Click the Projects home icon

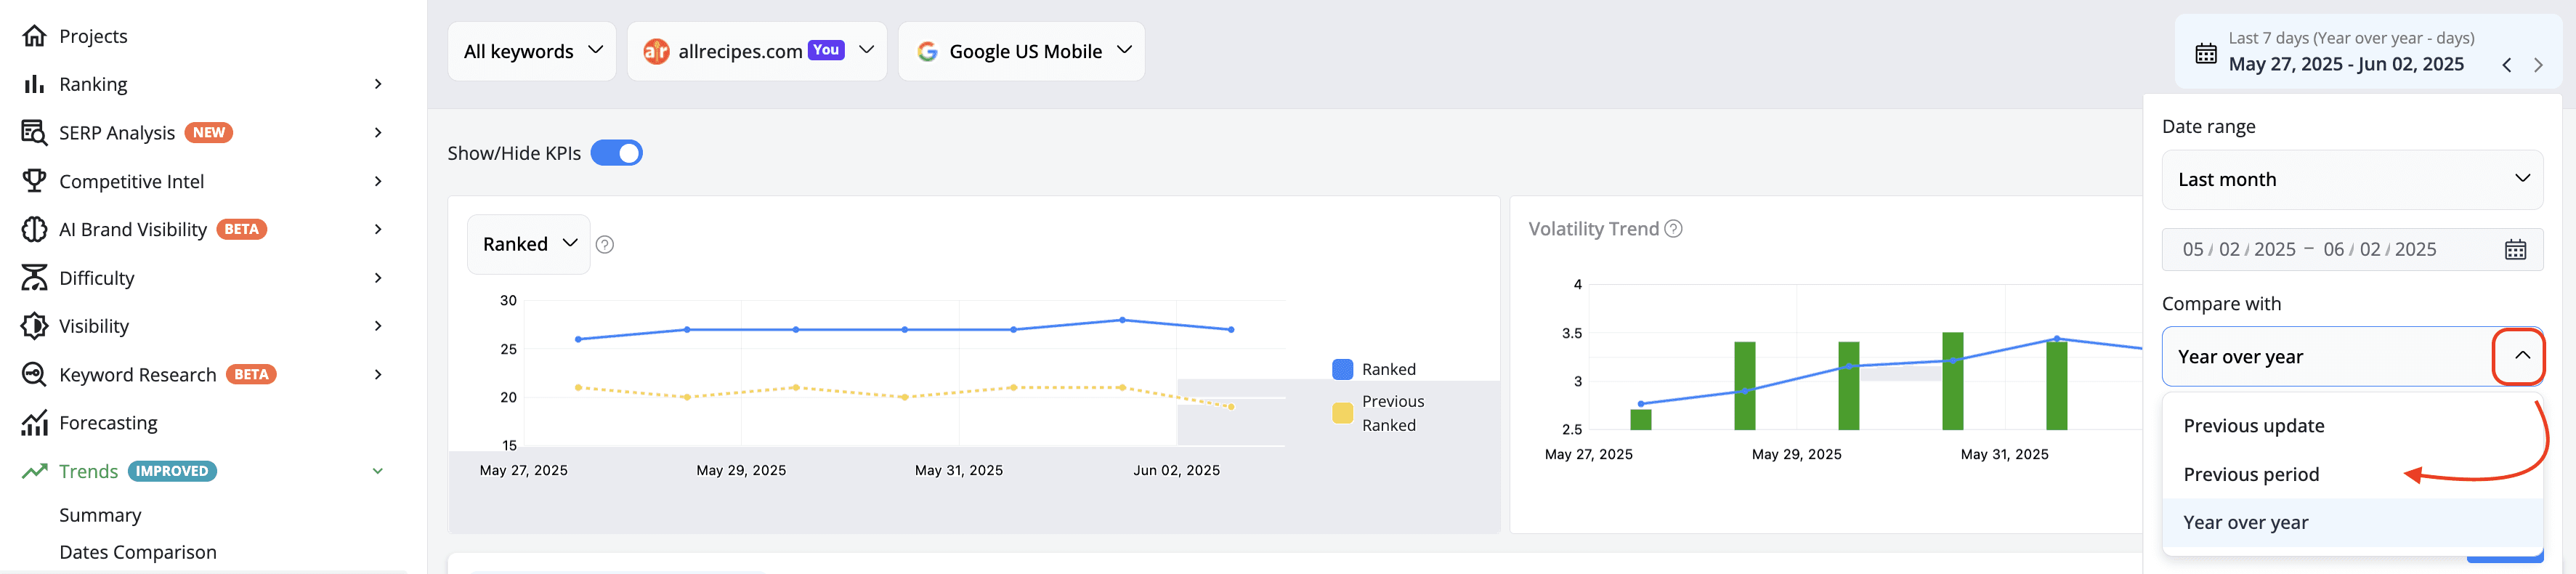coord(34,36)
